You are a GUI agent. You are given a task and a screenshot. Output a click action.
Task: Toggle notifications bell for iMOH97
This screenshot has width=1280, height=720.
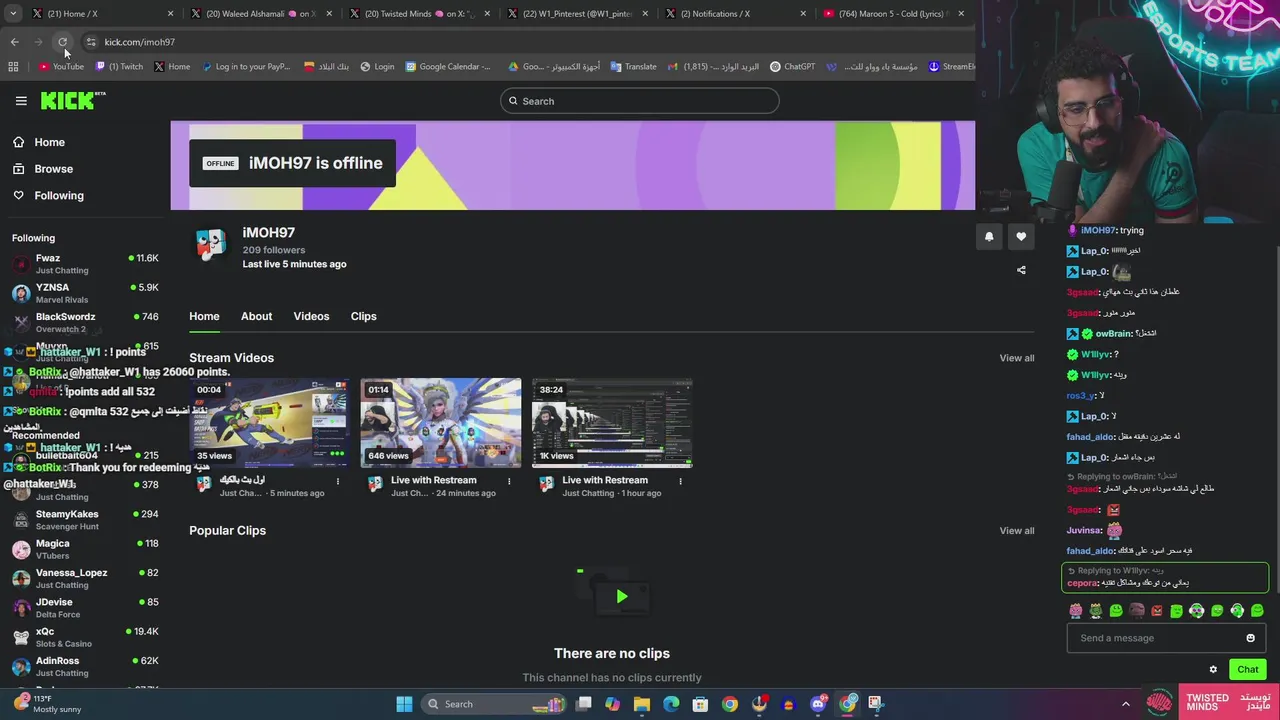coord(989,237)
